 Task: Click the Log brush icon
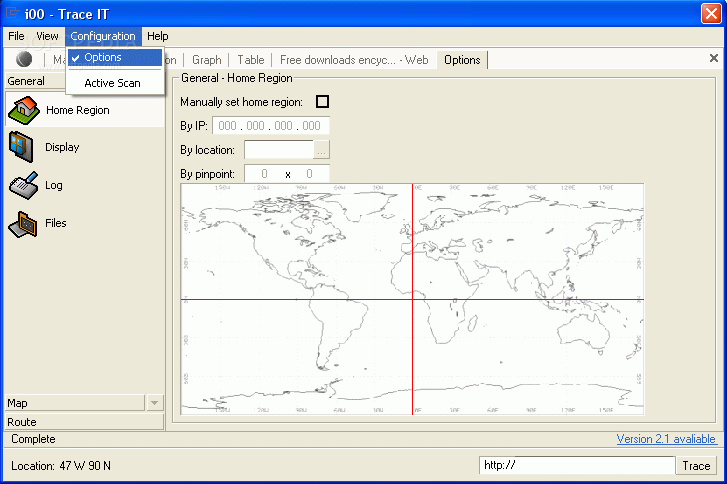coord(24,185)
